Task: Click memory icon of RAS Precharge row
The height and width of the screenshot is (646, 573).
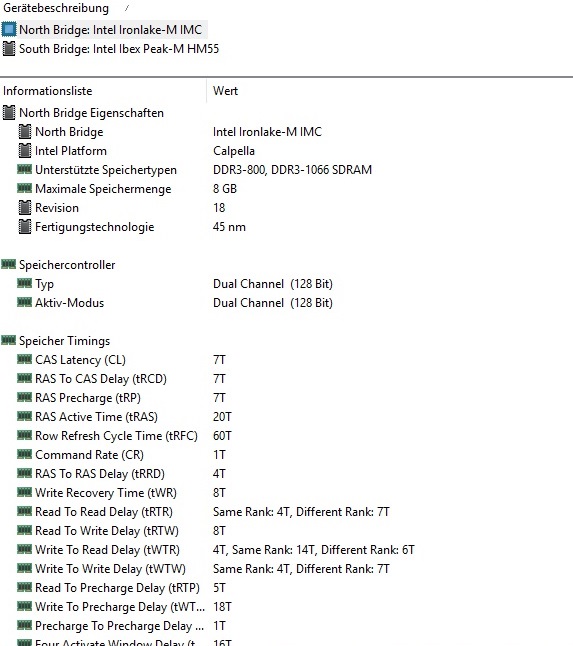Action: coord(24,397)
